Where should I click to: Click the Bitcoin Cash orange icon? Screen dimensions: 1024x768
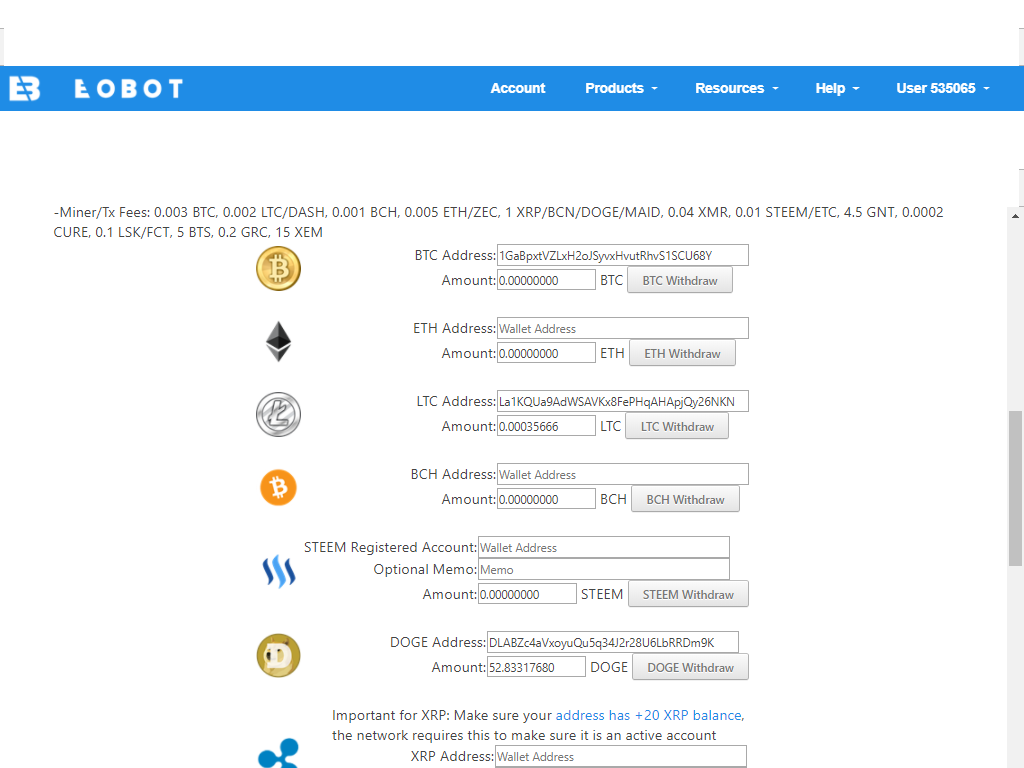[x=278, y=487]
